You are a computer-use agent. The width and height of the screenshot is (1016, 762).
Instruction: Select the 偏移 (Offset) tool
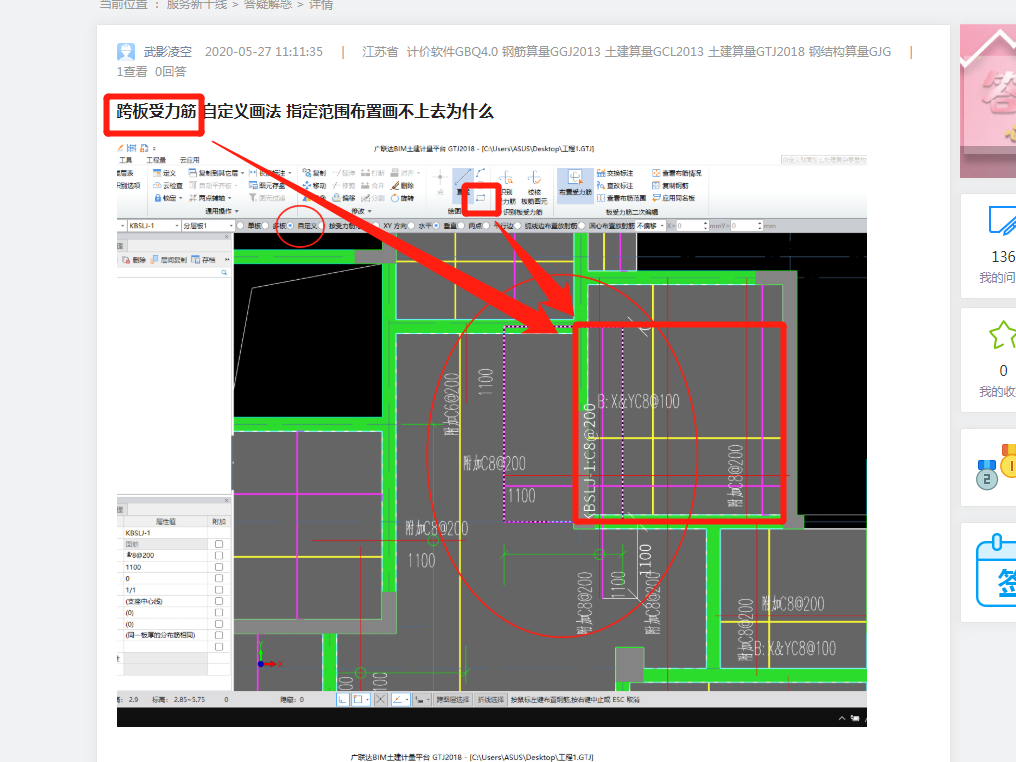pyautogui.click(x=343, y=198)
